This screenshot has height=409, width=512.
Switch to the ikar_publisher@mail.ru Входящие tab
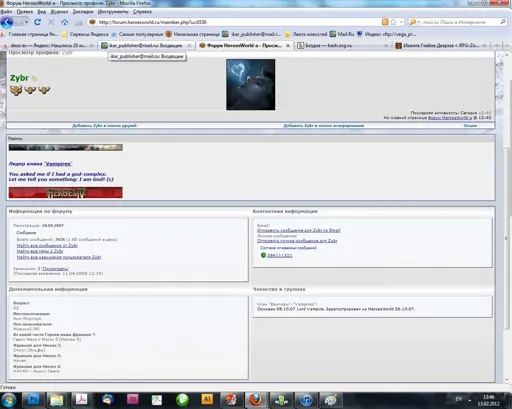click(146, 45)
